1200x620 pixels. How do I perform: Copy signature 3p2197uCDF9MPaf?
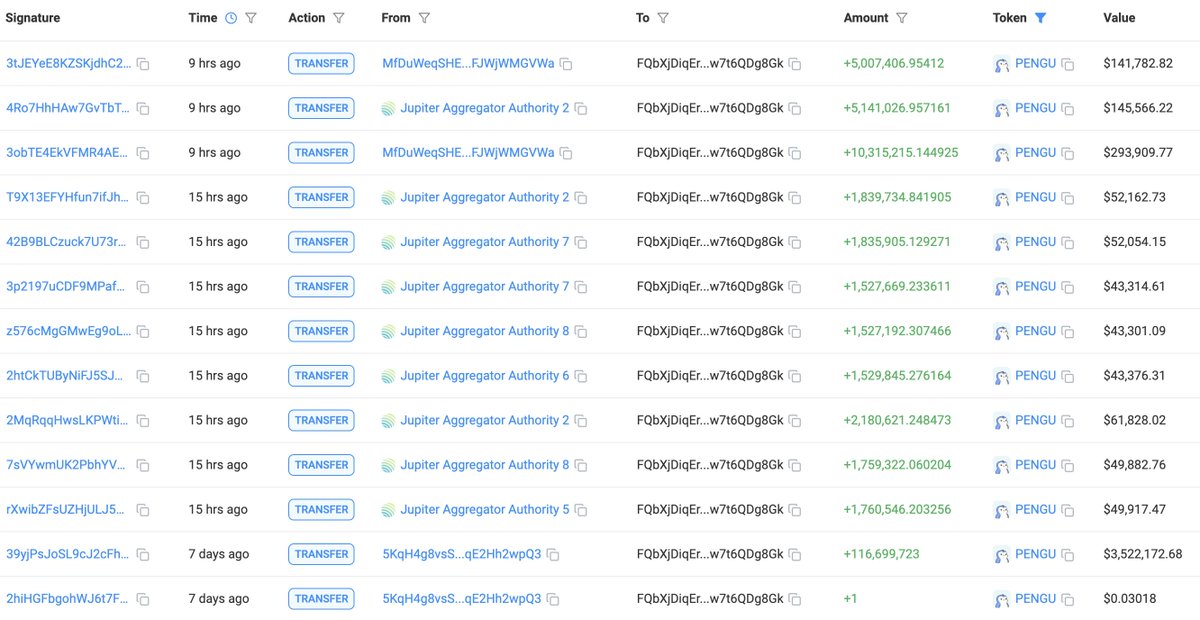point(143,287)
